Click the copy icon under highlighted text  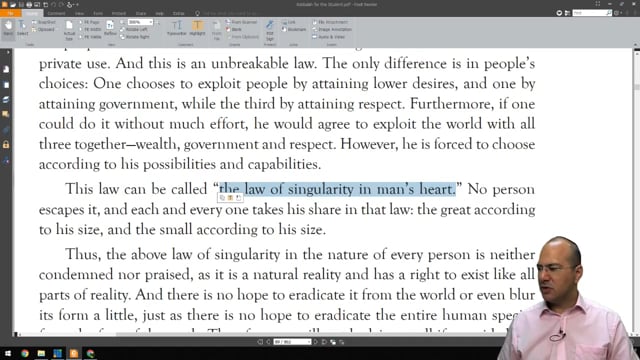pyautogui.click(x=222, y=198)
